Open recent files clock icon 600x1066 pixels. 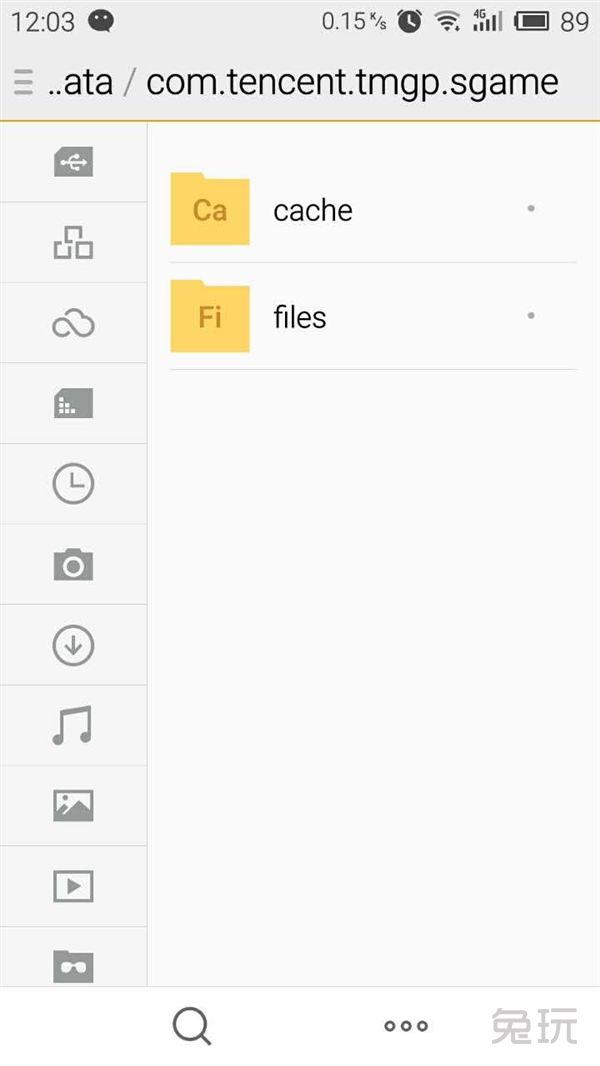pyautogui.click(x=73, y=484)
